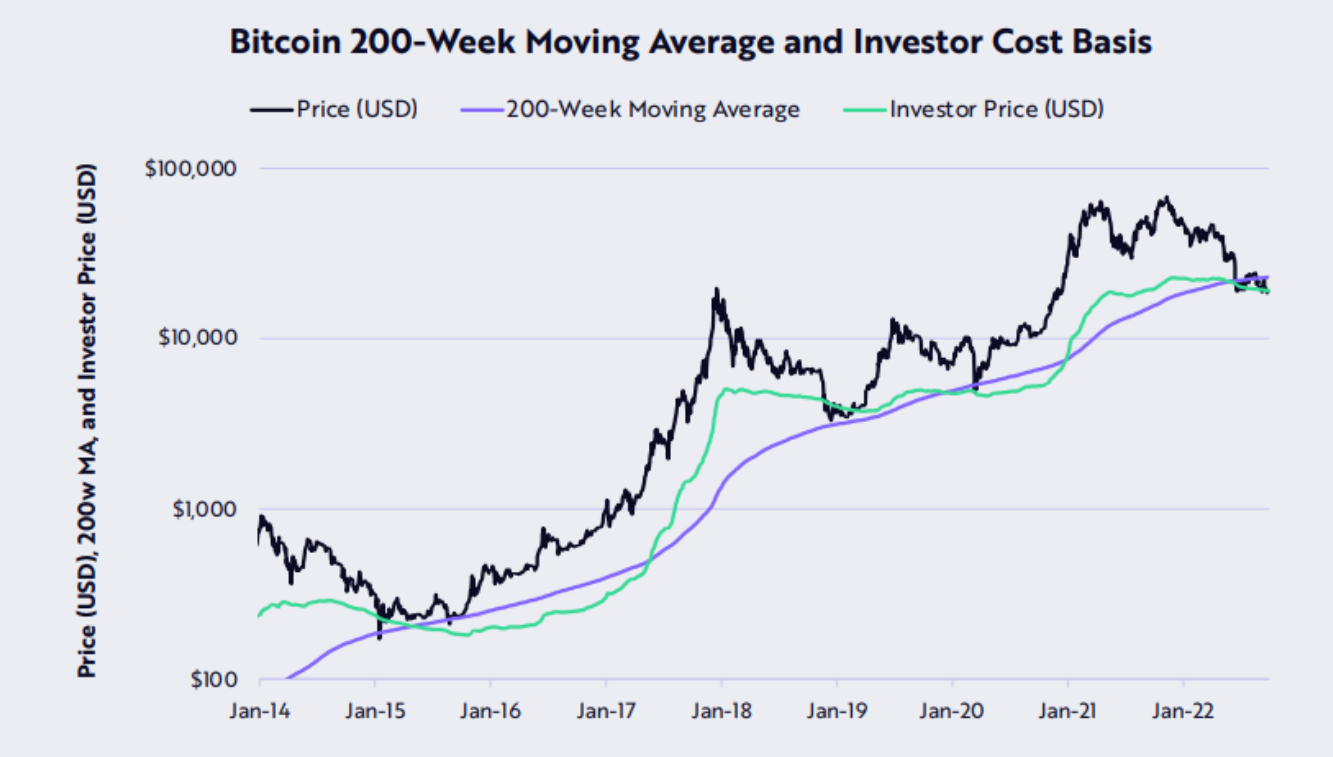The width and height of the screenshot is (1333, 757).
Task: Toggle the 200-Week Moving Average legend item
Action: pyautogui.click(x=630, y=109)
